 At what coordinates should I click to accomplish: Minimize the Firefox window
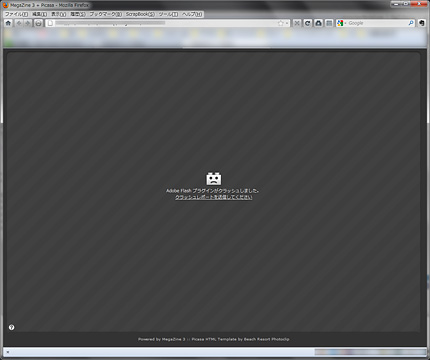[396, 4]
